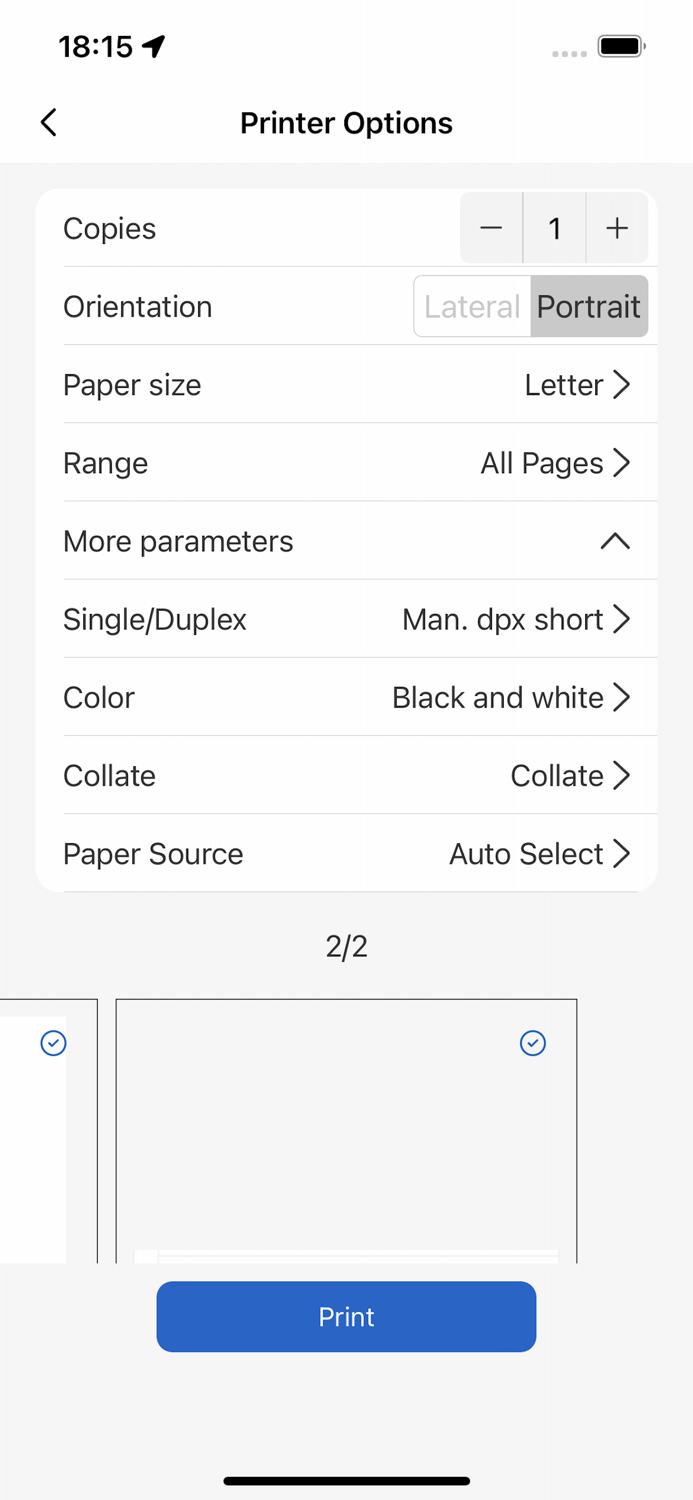Open Range settings via its chevron icon
The image size is (693, 1500).
622,462
